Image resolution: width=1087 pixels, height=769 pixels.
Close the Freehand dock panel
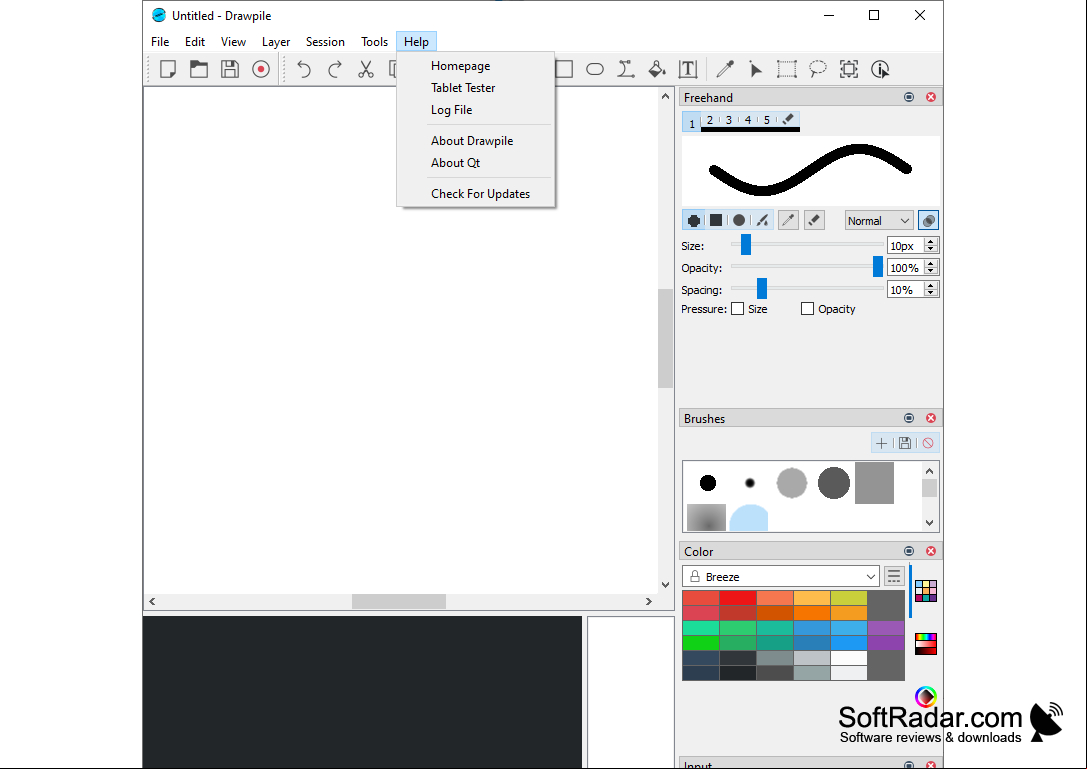pyautogui.click(x=931, y=97)
